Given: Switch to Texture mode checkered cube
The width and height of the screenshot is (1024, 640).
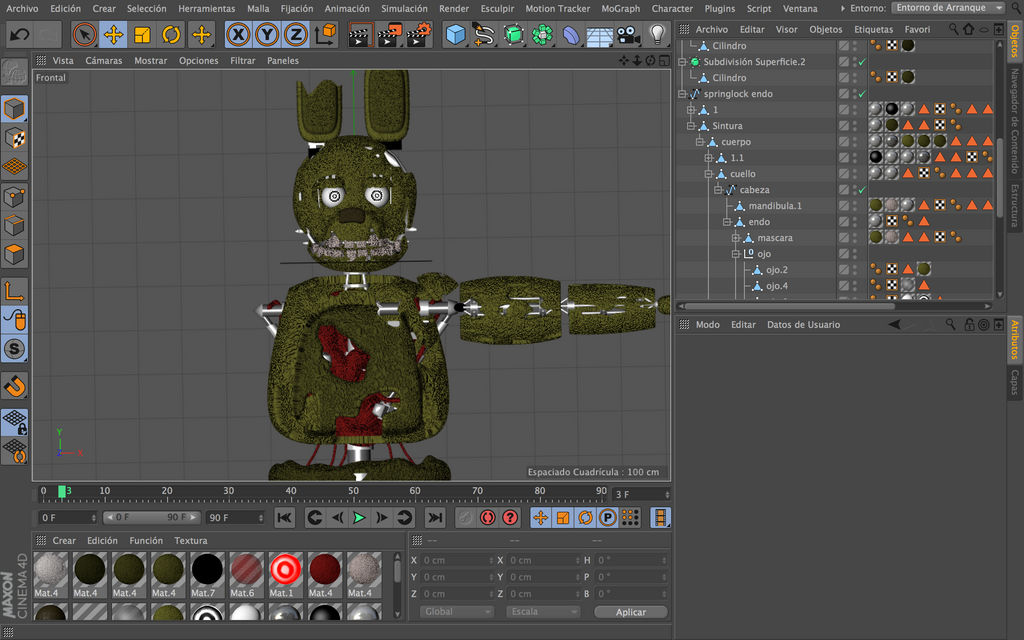Looking at the screenshot, I should 14,138.
